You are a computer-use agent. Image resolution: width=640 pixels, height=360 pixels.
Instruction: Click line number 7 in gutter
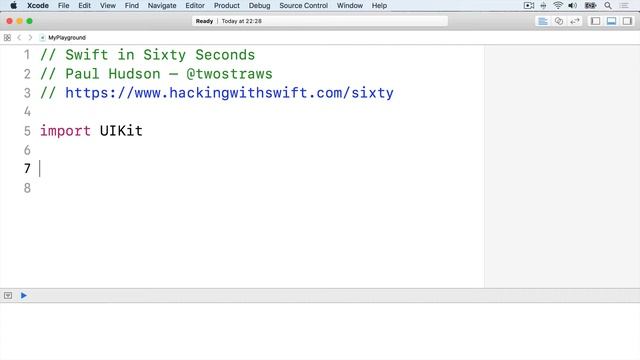(x=27, y=169)
